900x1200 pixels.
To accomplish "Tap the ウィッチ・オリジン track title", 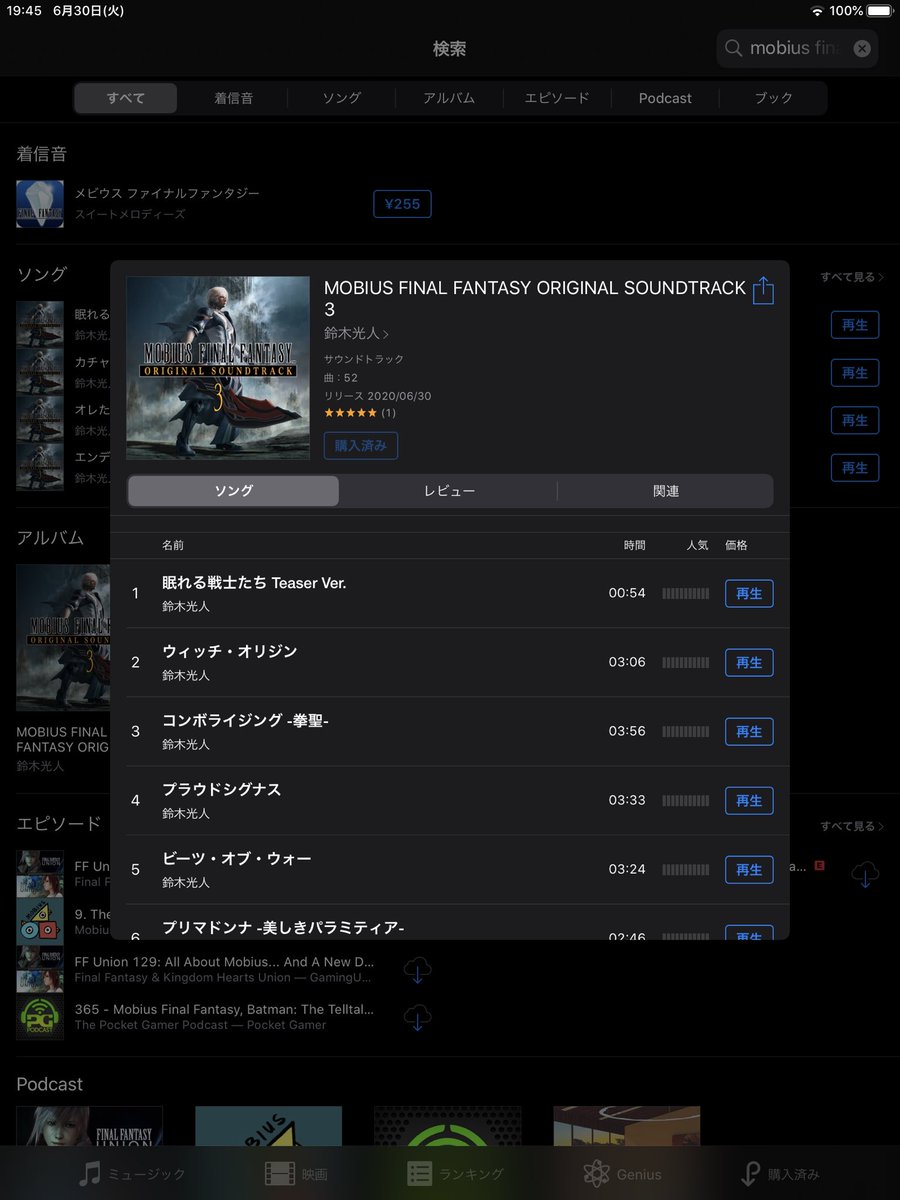I will coord(230,652).
